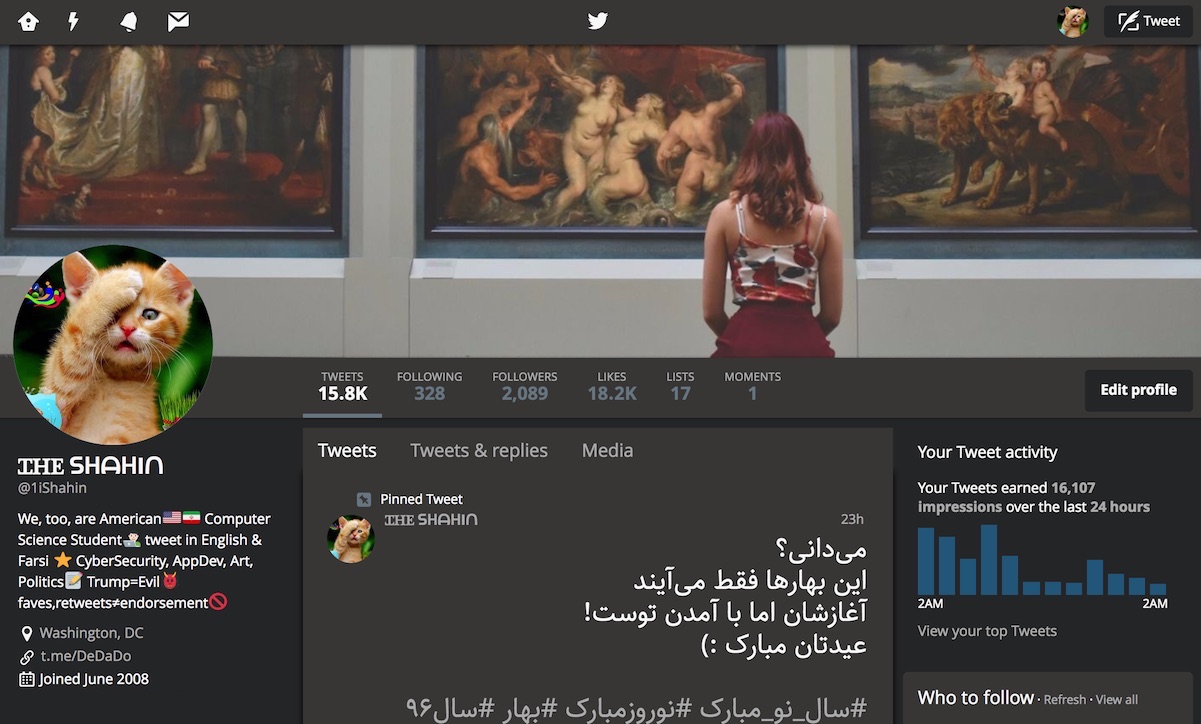
Task: Open Moments lightning bolt icon
Action: (73, 21)
